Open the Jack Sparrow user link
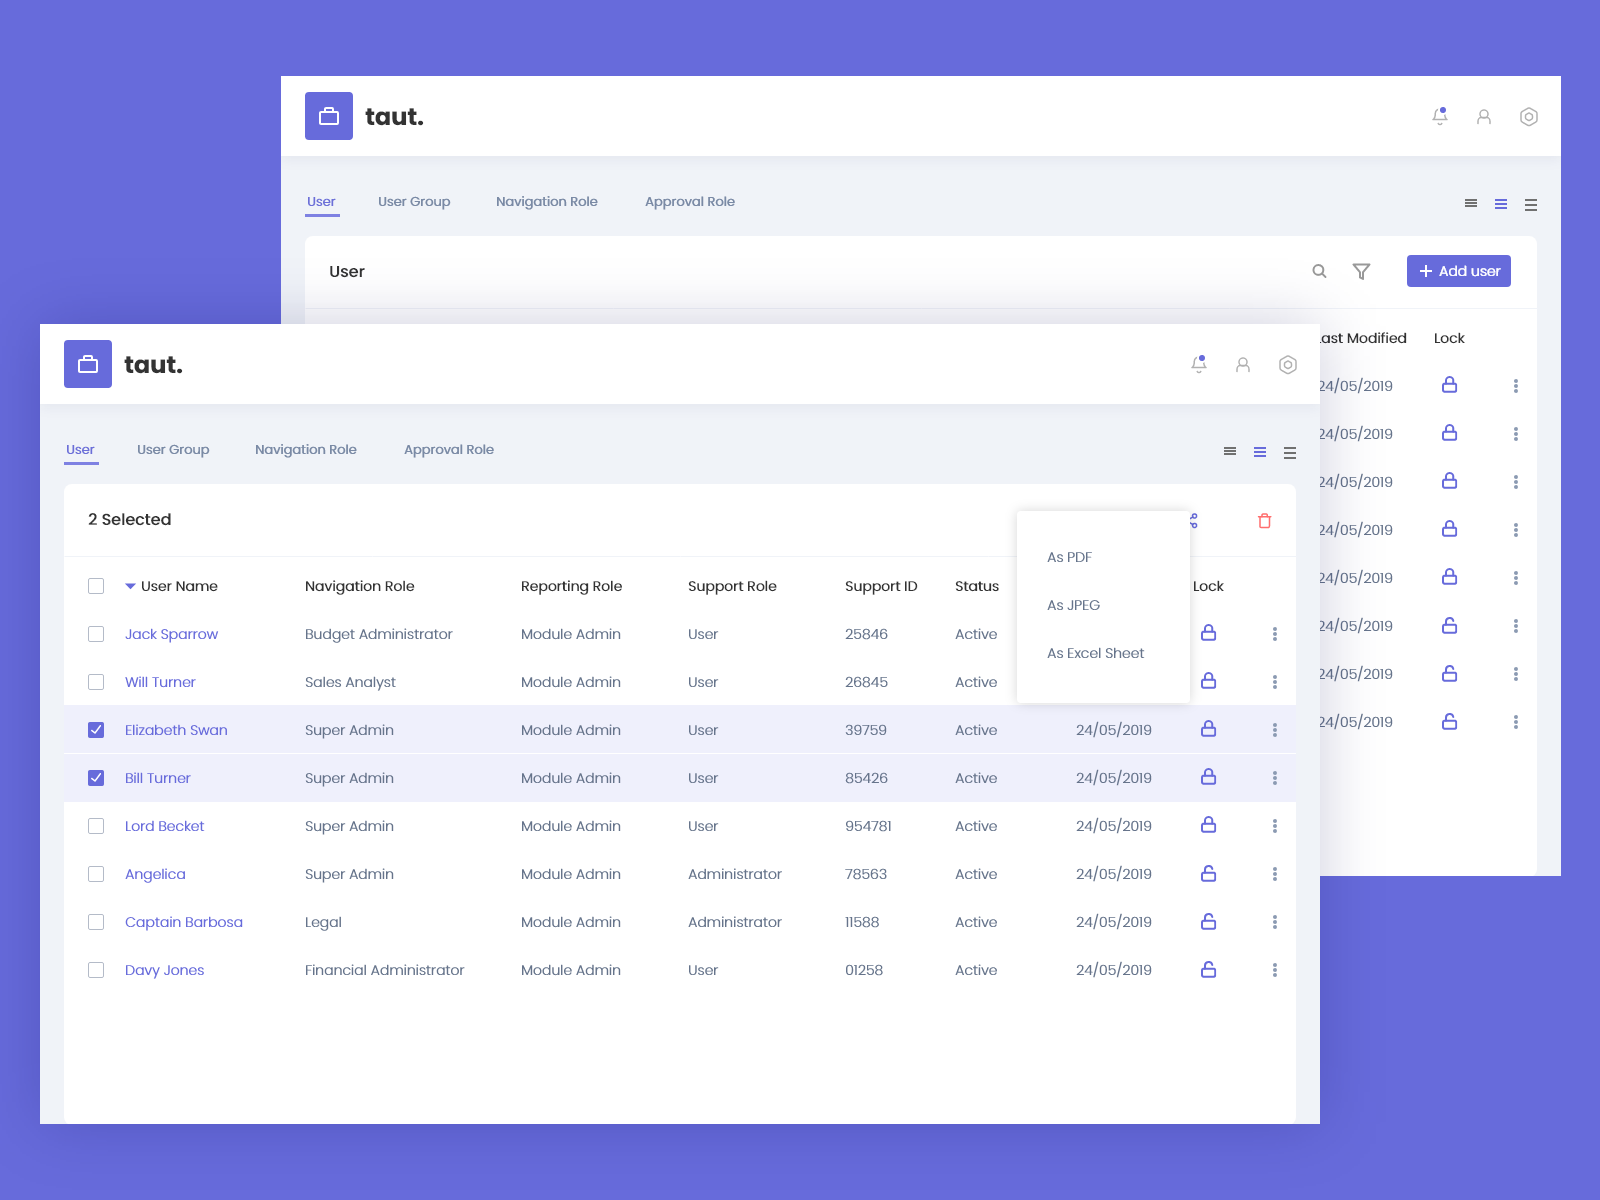This screenshot has width=1600, height=1200. pos(171,634)
